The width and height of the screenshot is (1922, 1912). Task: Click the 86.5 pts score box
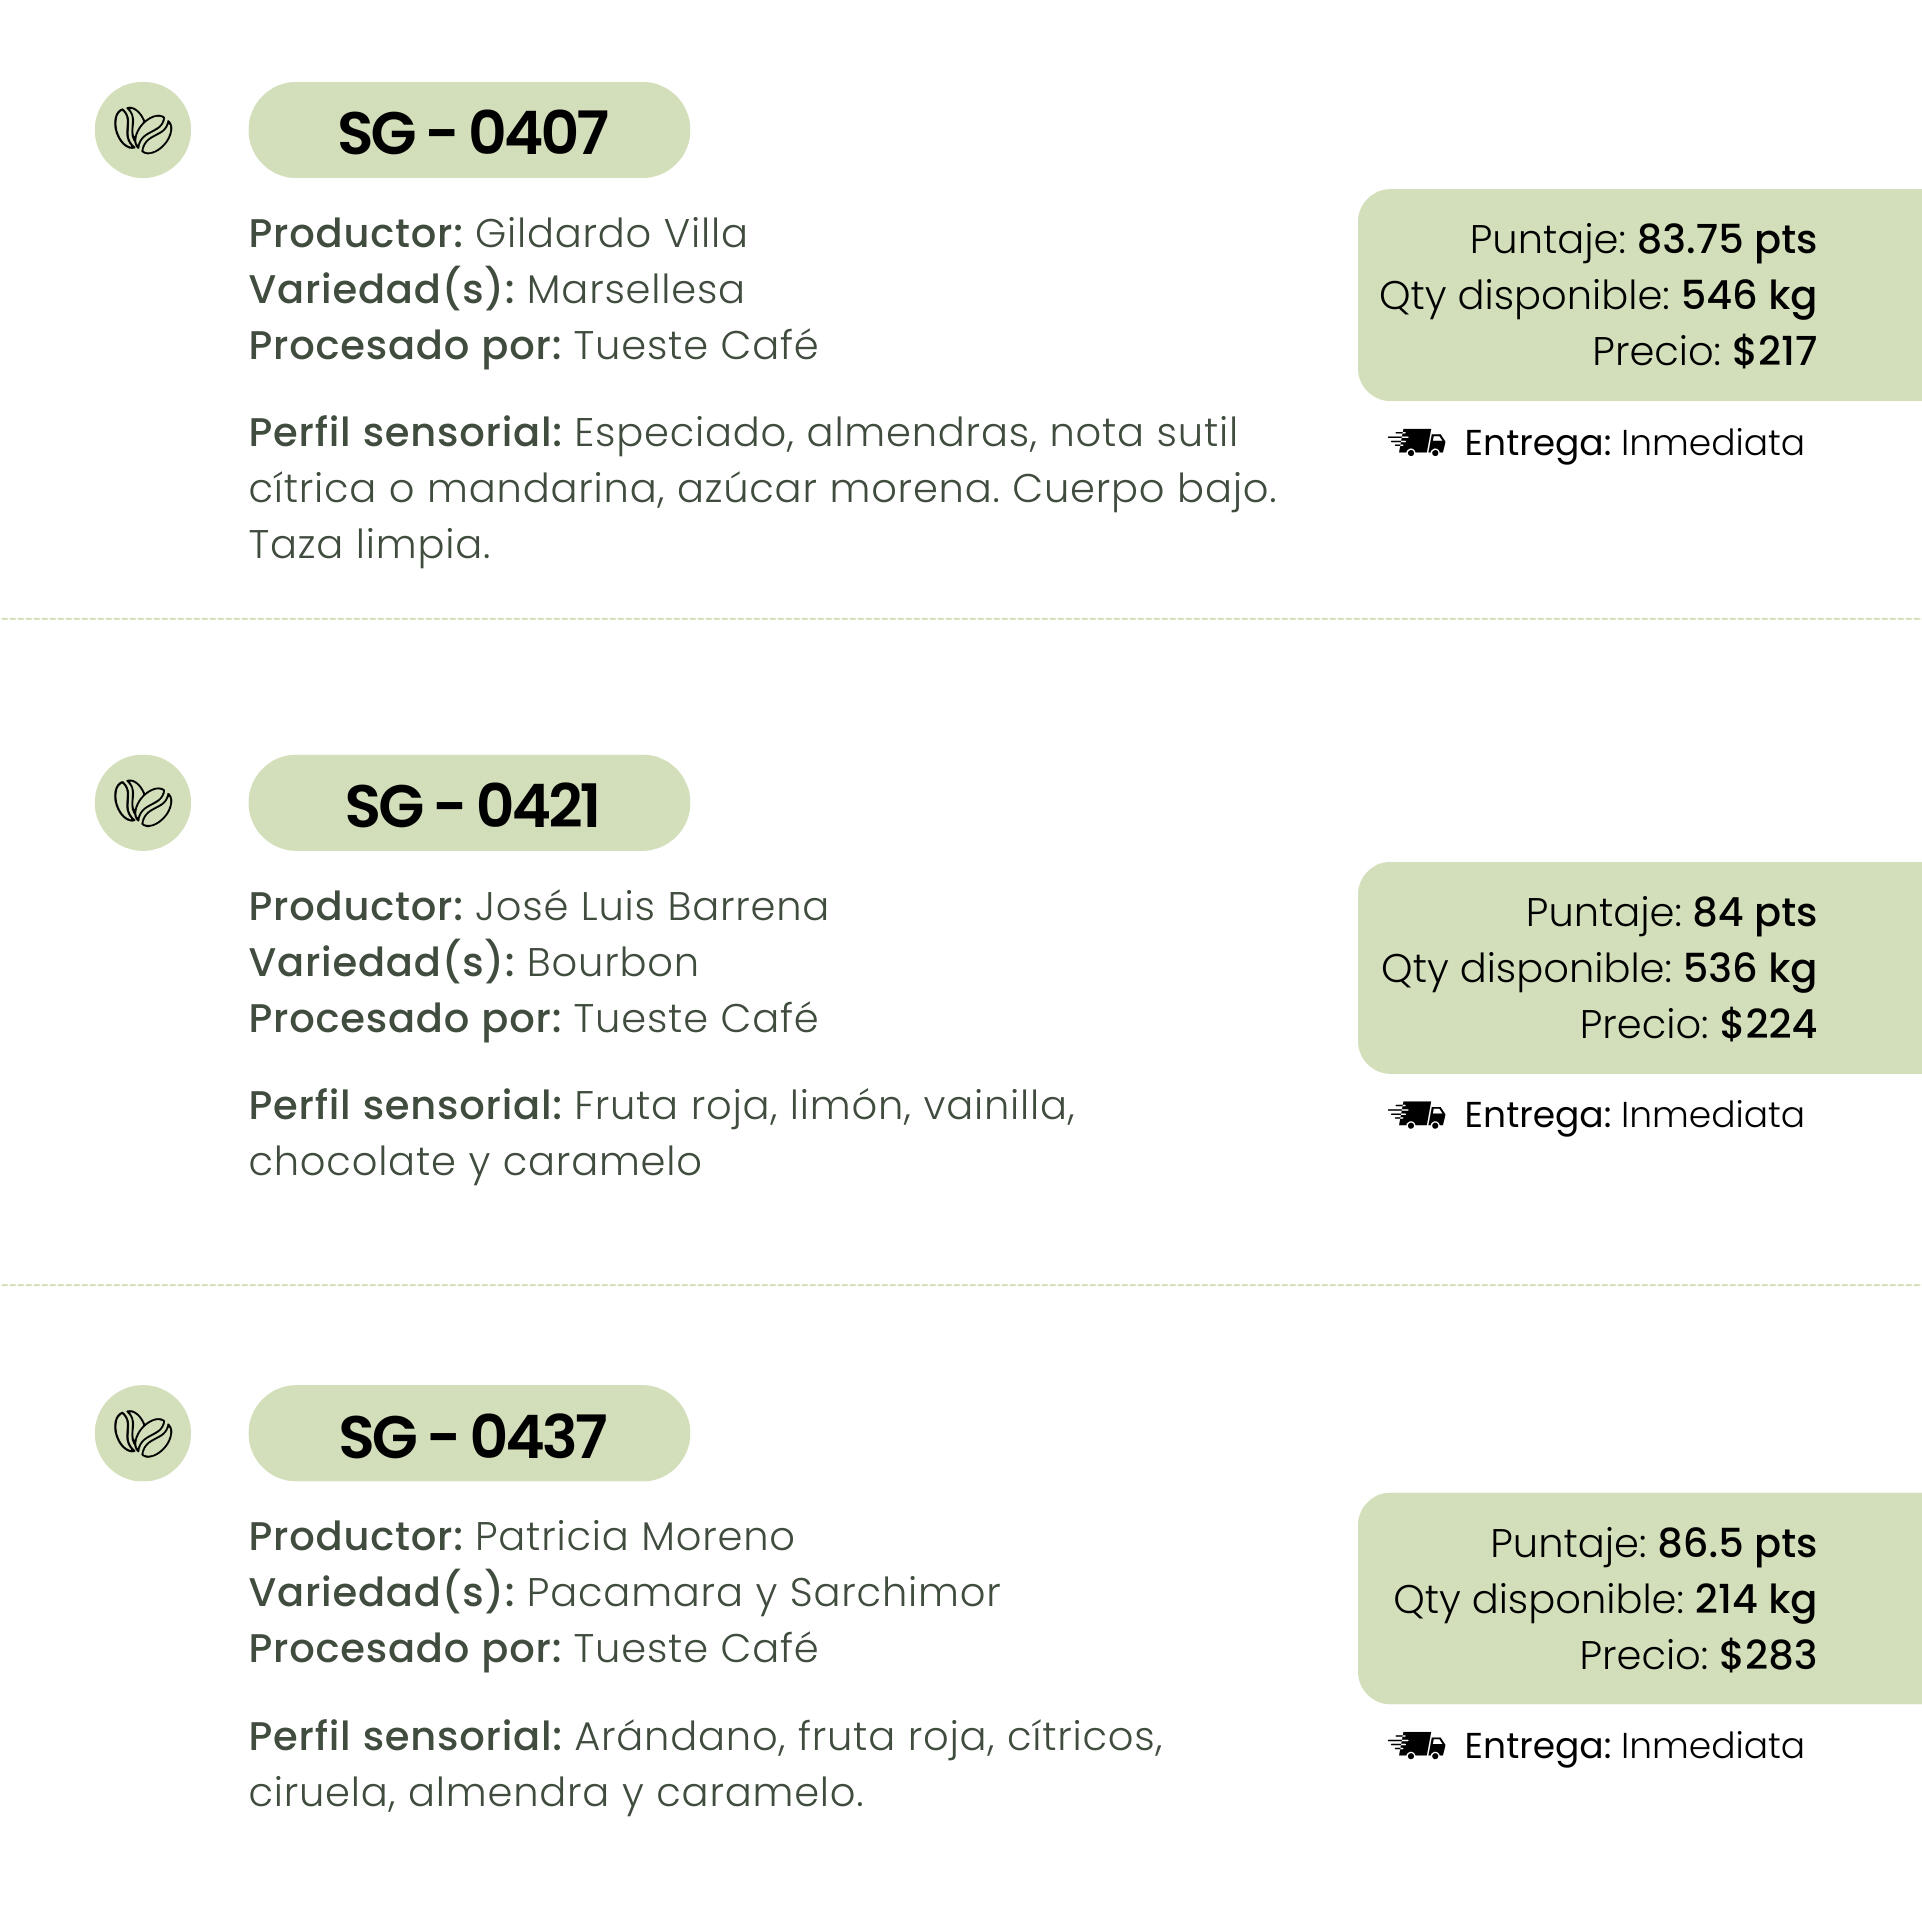(x=1640, y=1598)
